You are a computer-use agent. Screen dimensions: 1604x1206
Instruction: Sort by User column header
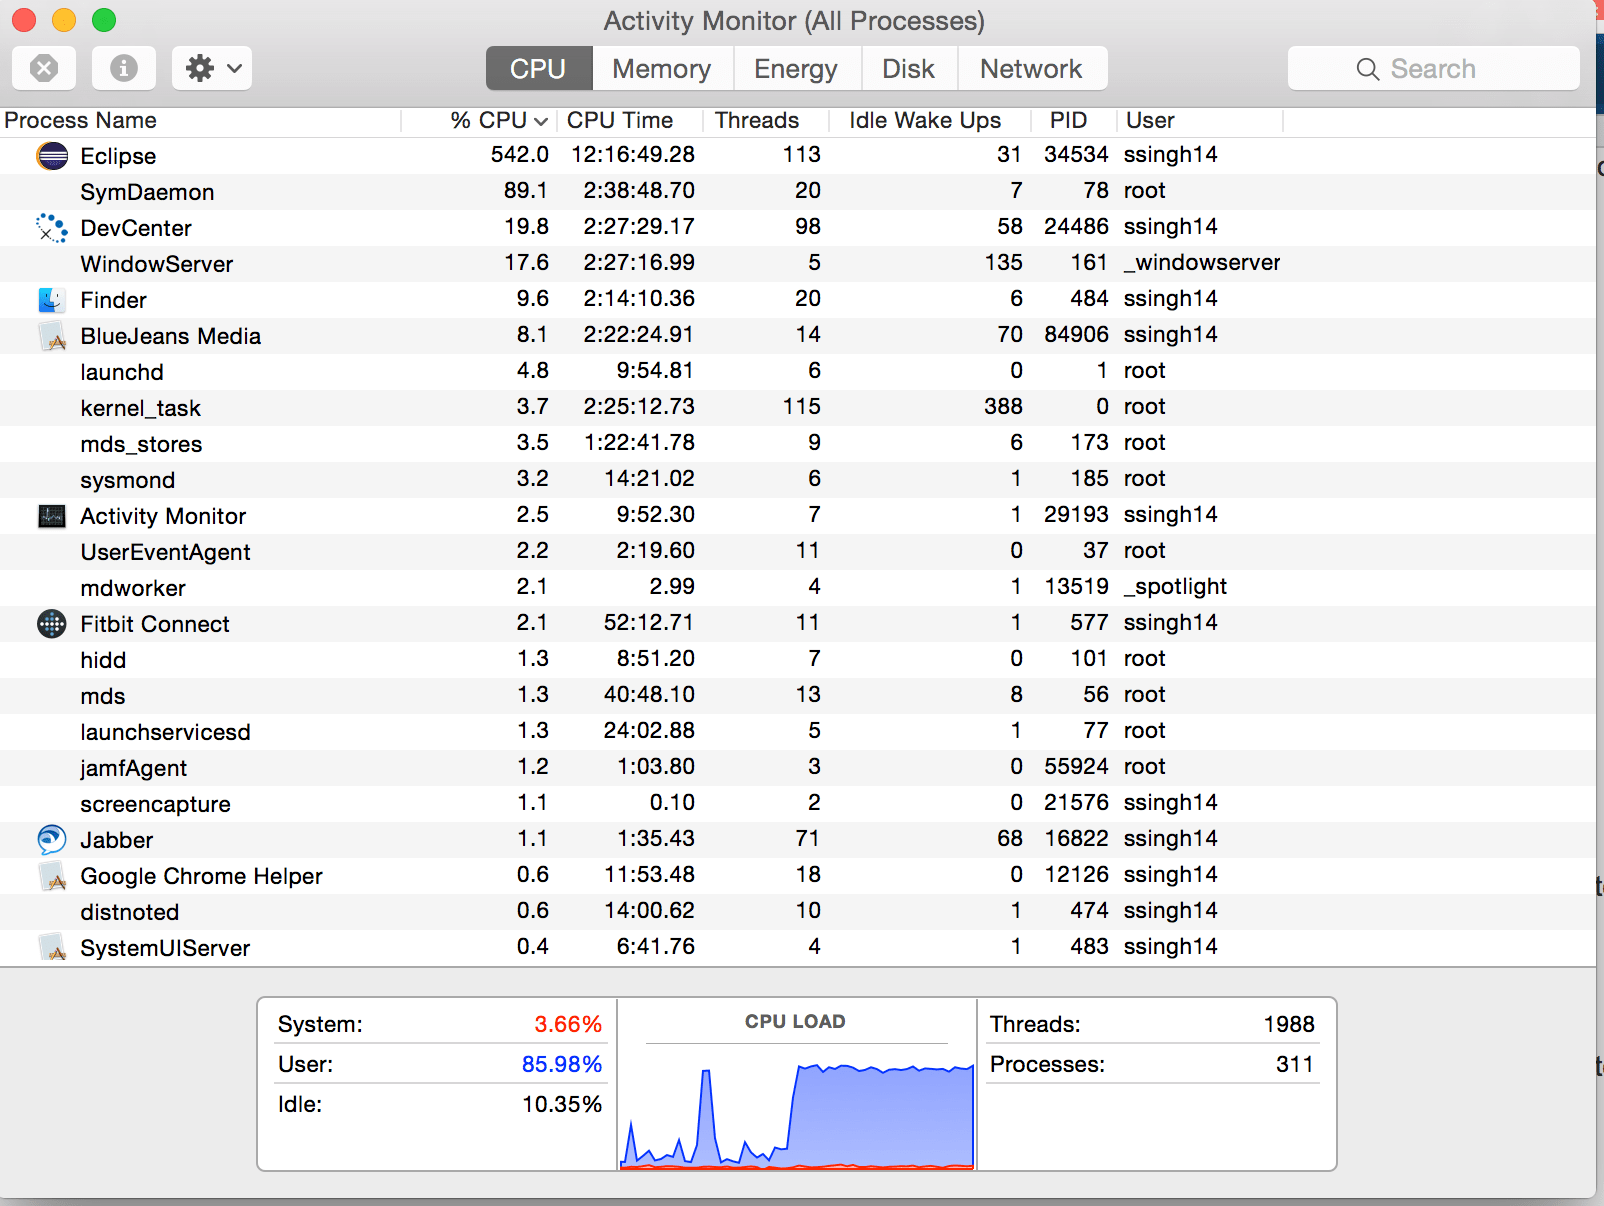click(1200, 121)
